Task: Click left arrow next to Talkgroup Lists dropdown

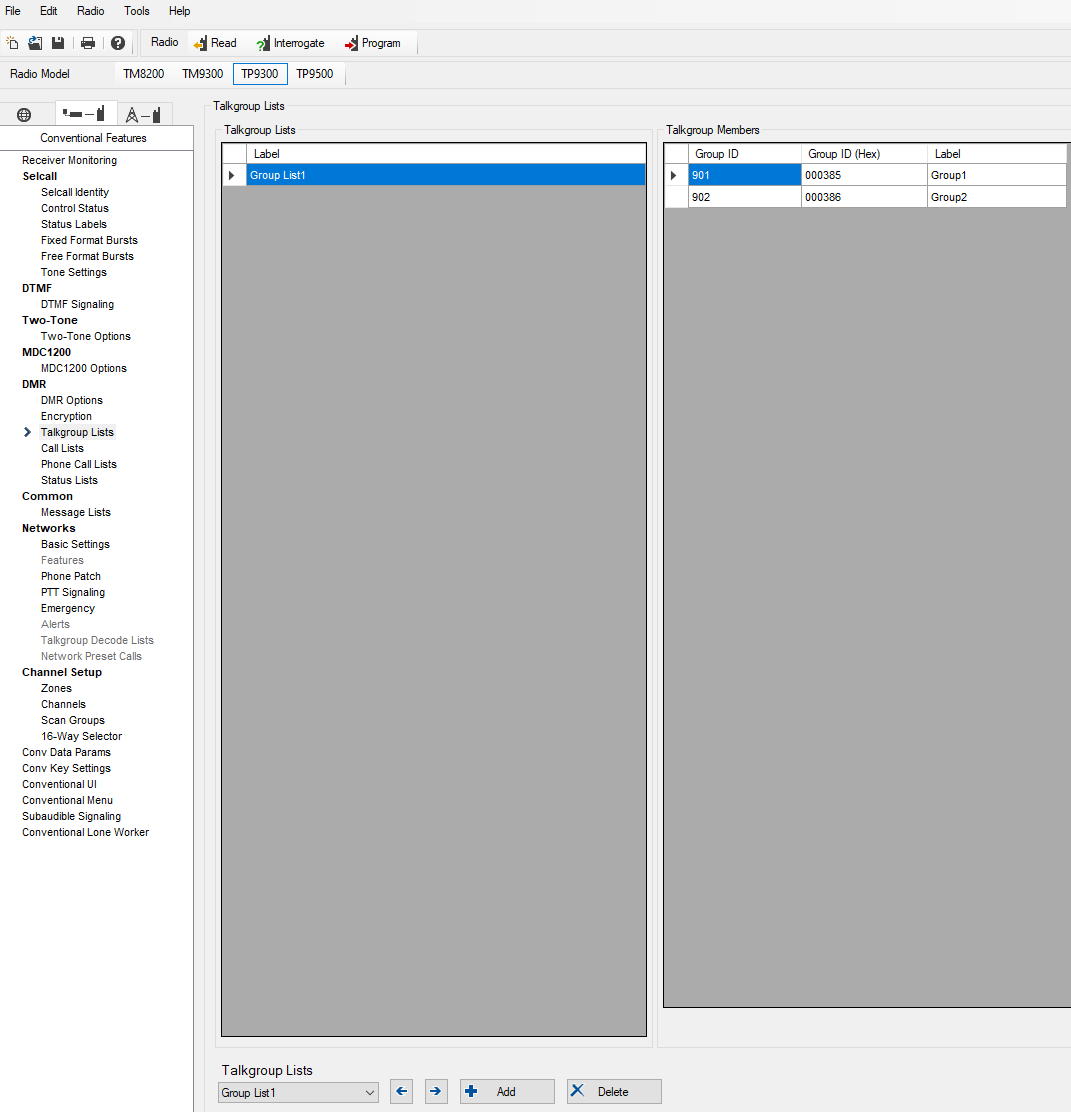Action: (x=401, y=1091)
